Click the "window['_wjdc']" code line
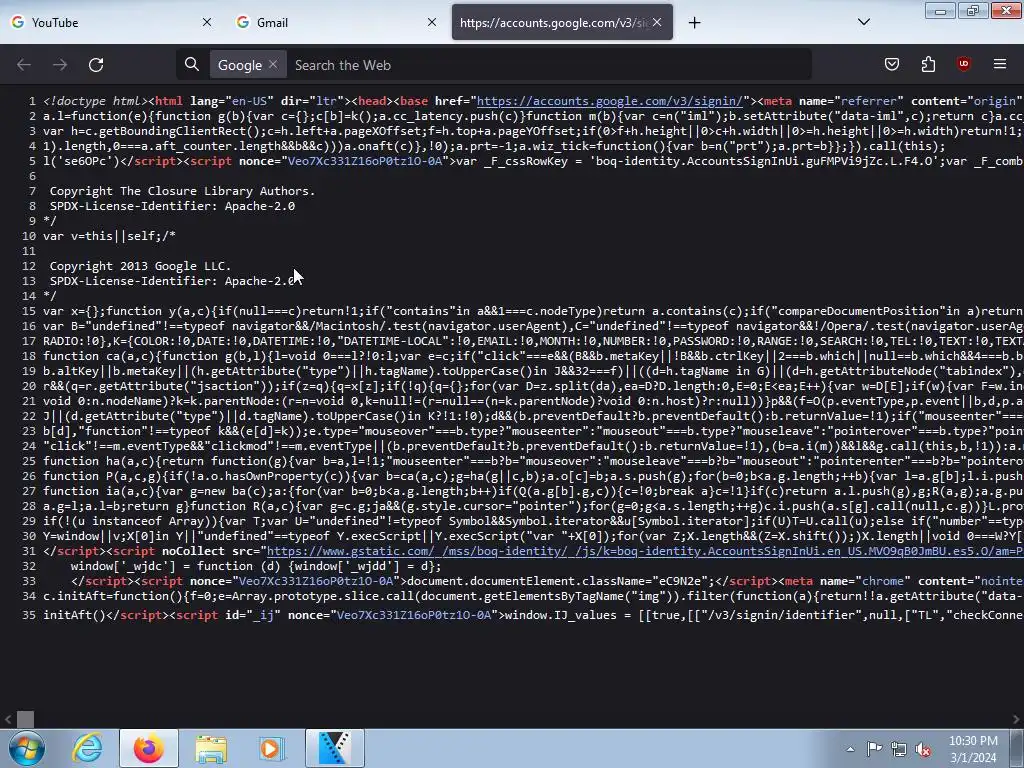 click(x=256, y=566)
